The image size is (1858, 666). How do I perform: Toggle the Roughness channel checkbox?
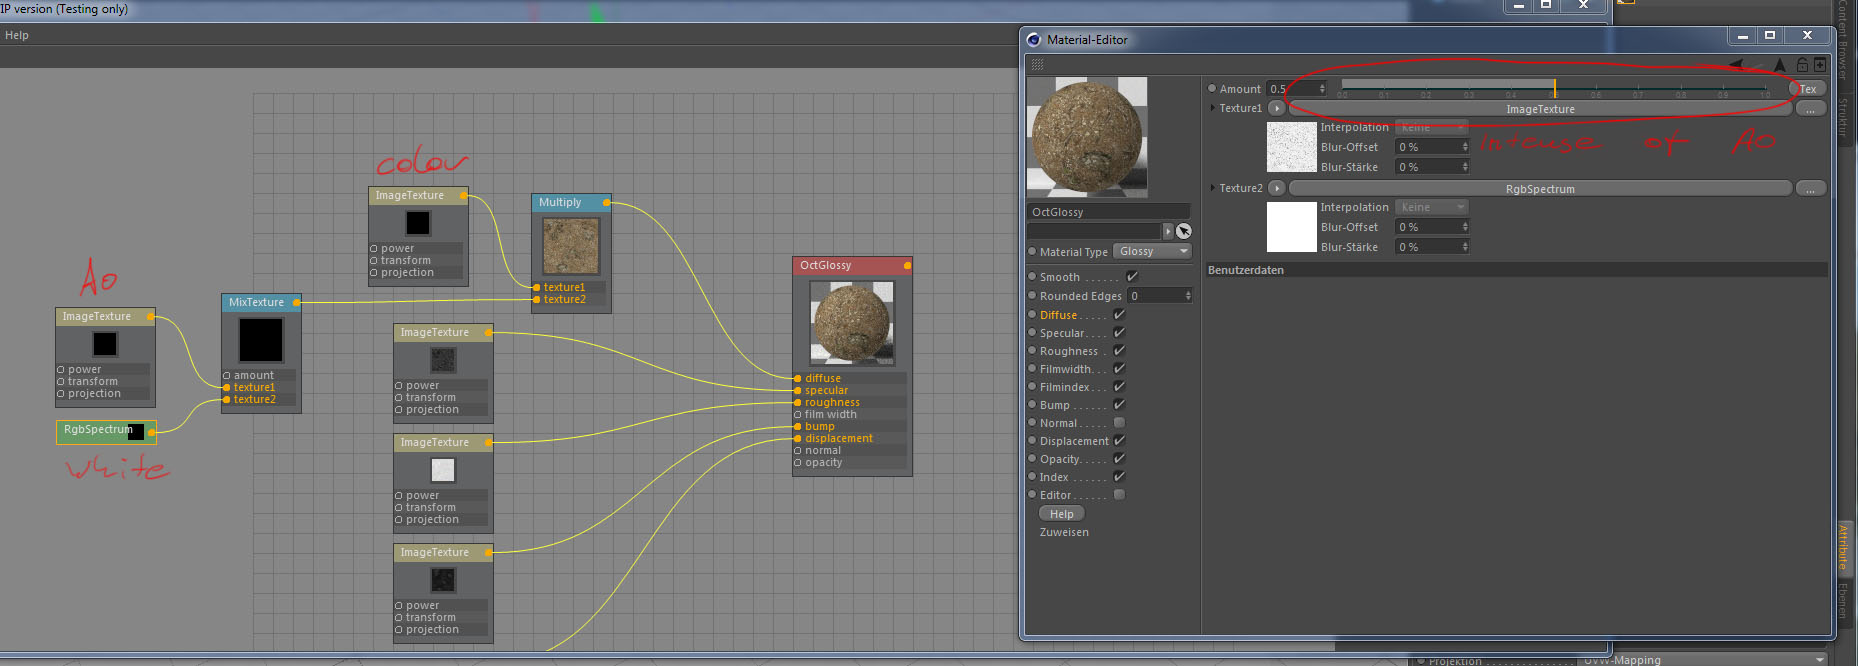pos(1119,351)
